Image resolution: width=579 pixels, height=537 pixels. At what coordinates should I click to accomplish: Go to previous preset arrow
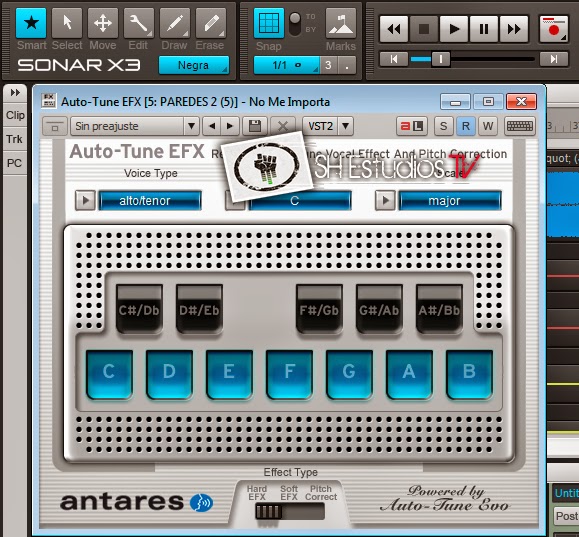212,126
